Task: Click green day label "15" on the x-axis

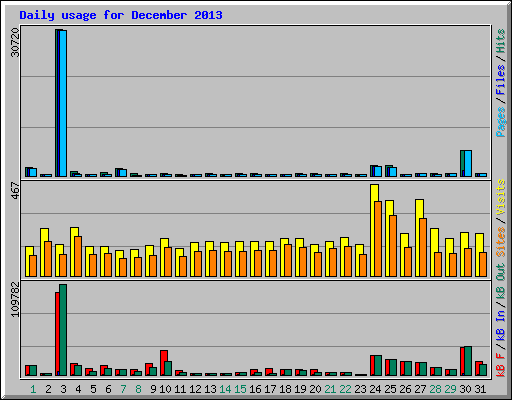Action: tap(240, 389)
